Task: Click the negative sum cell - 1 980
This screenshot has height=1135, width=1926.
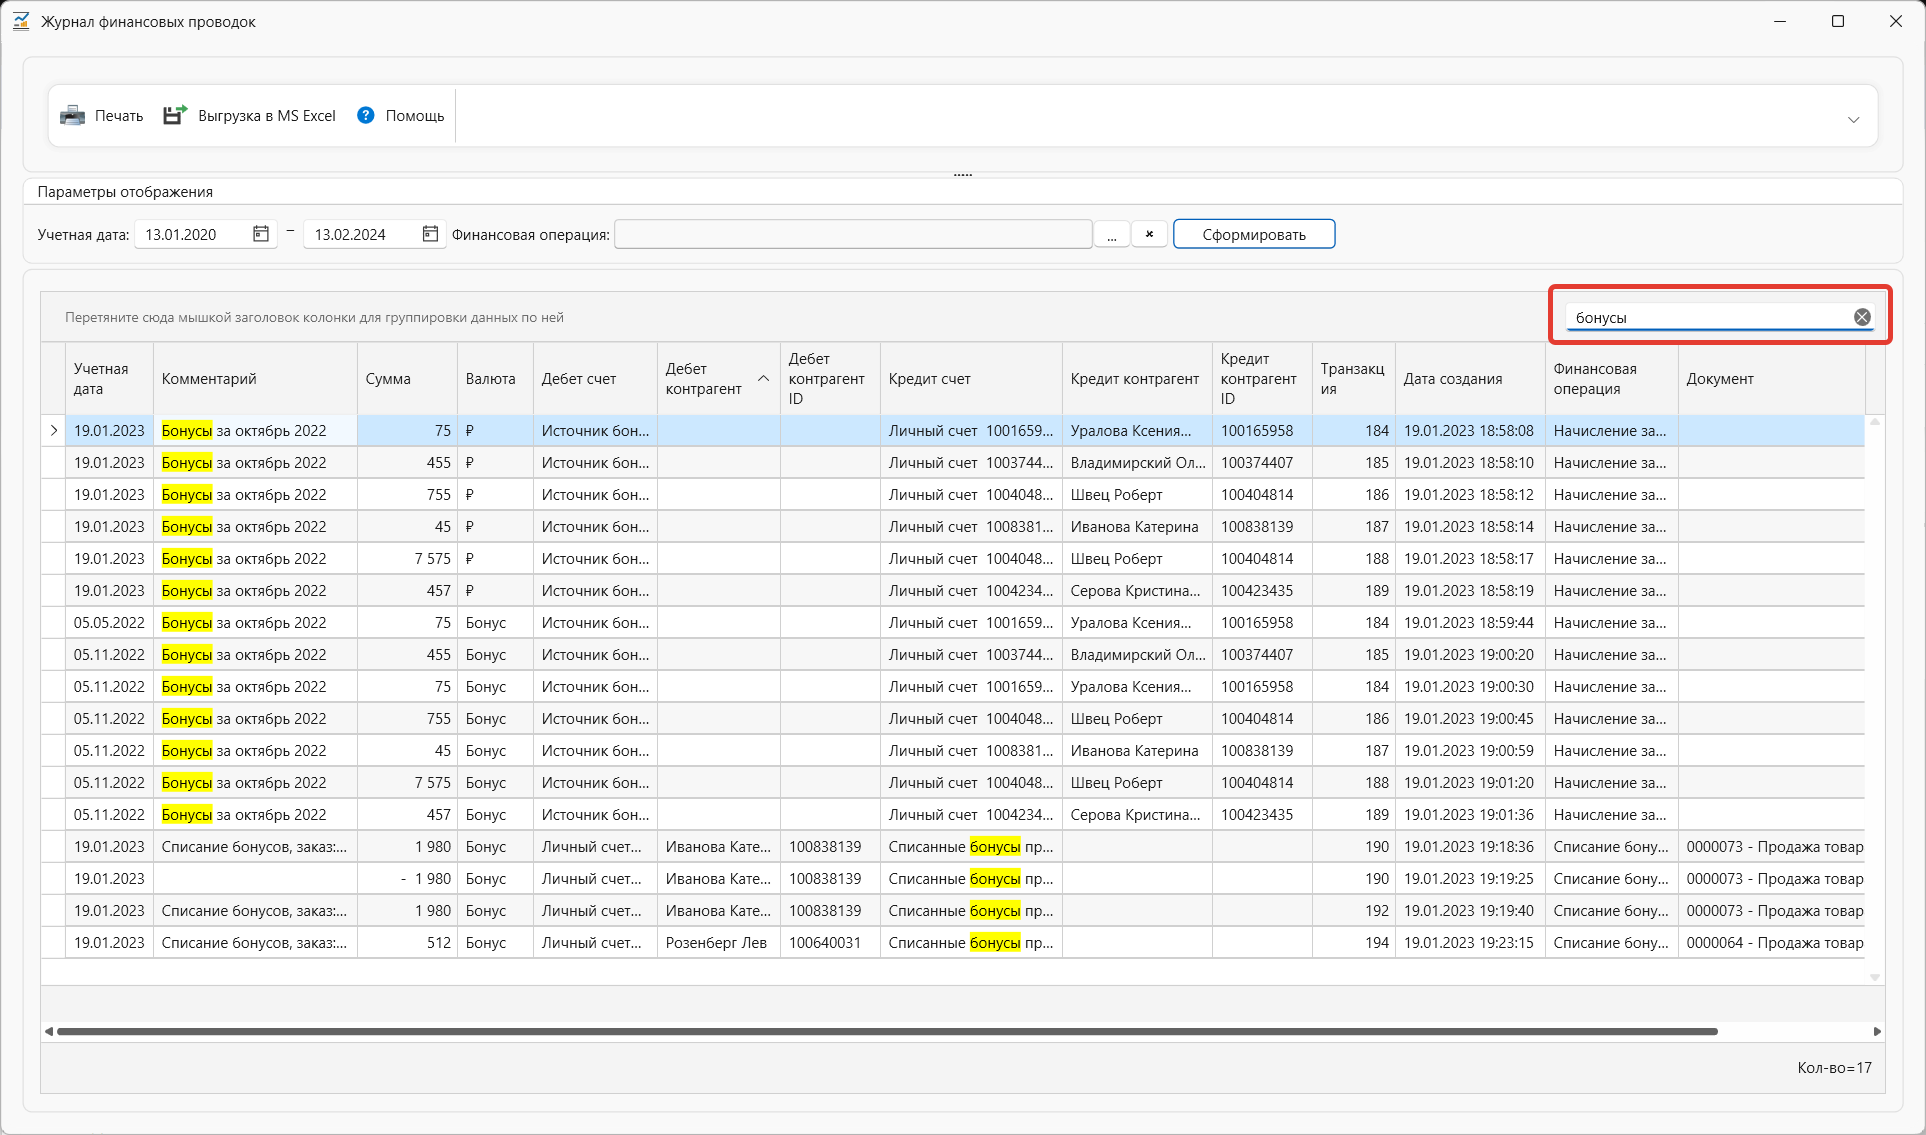Action: click(x=407, y=879)
